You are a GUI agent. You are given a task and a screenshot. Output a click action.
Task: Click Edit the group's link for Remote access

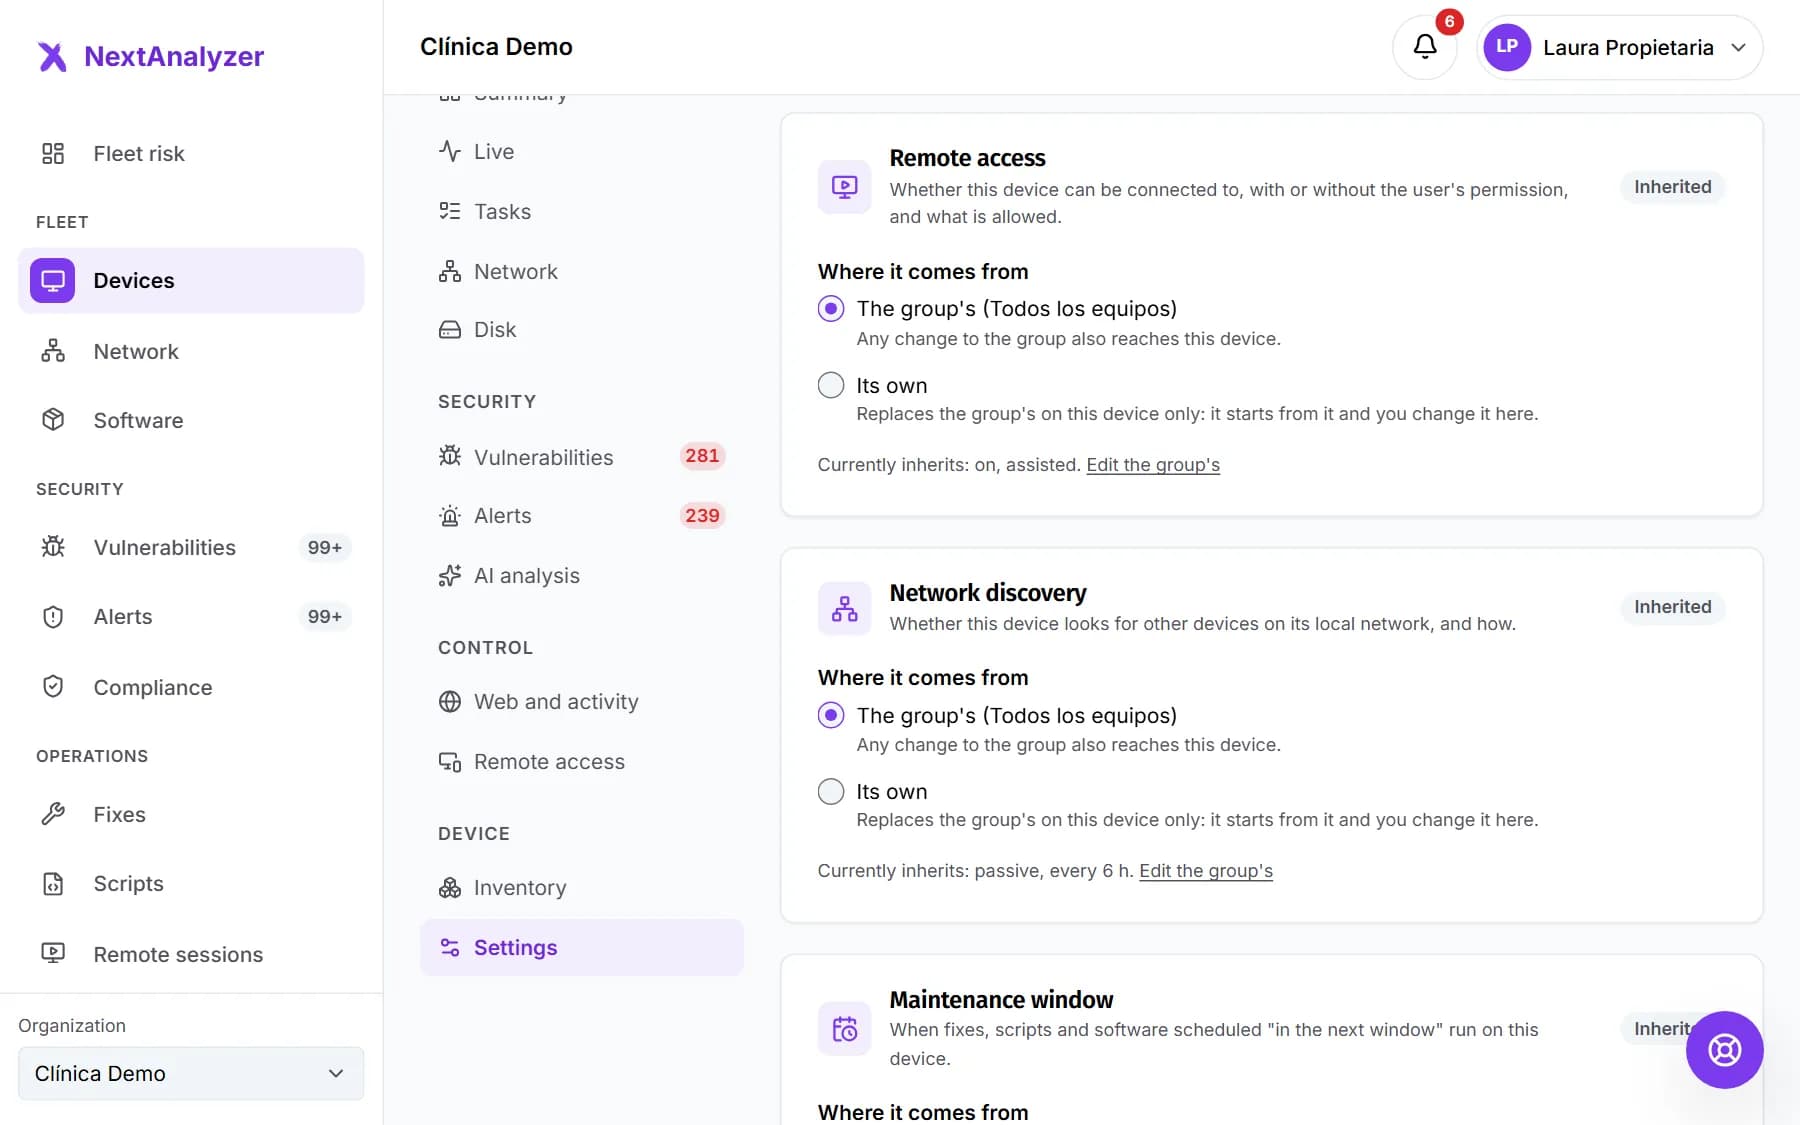[x=1153, y=465]
